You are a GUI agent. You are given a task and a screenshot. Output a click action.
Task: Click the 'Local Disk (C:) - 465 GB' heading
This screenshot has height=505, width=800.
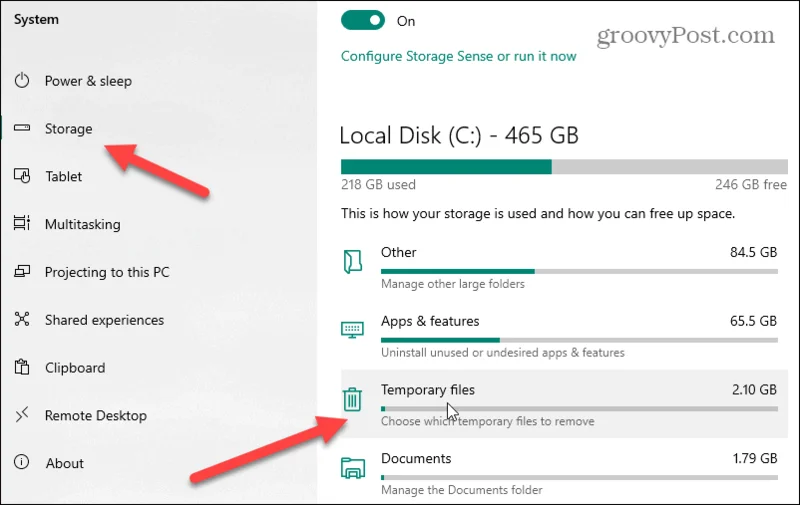459,136
